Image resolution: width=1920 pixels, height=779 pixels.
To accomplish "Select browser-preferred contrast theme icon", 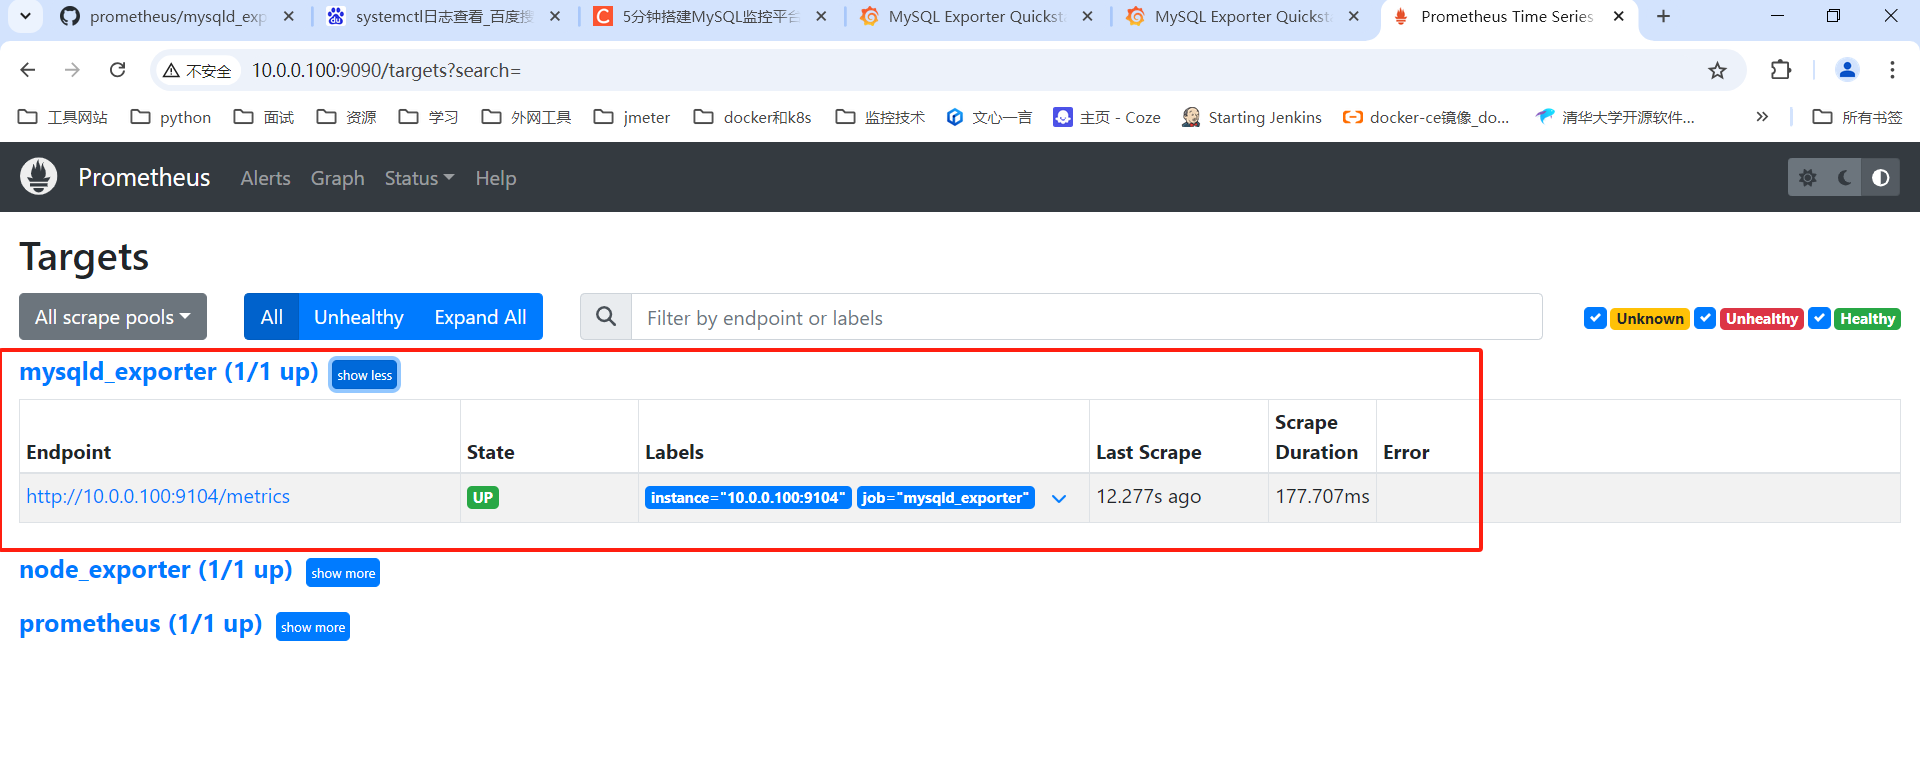I will tap(1880, 177).
